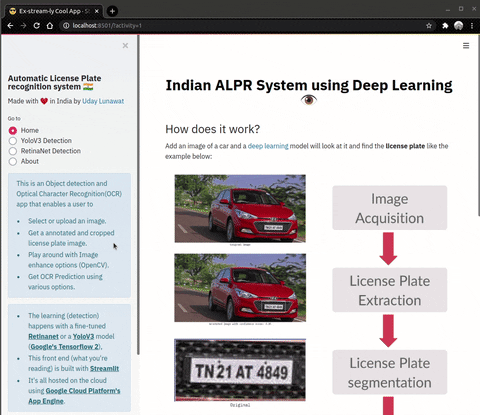Image resolution: width=480 pixels, height=415 pixels.
Task: Open Google Cloud Platform's App Engine link
Action: click(74, 396)
